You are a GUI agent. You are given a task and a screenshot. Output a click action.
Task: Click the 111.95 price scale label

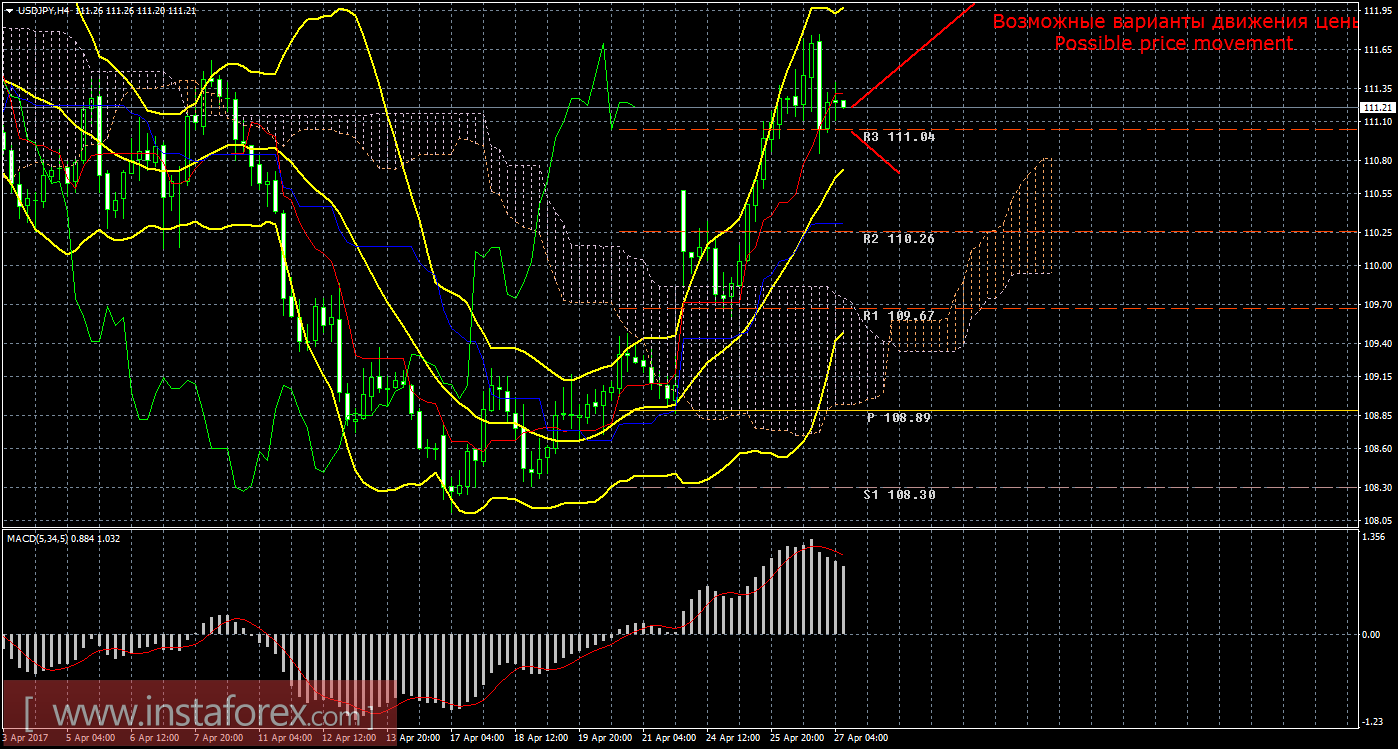[1377, 12]
